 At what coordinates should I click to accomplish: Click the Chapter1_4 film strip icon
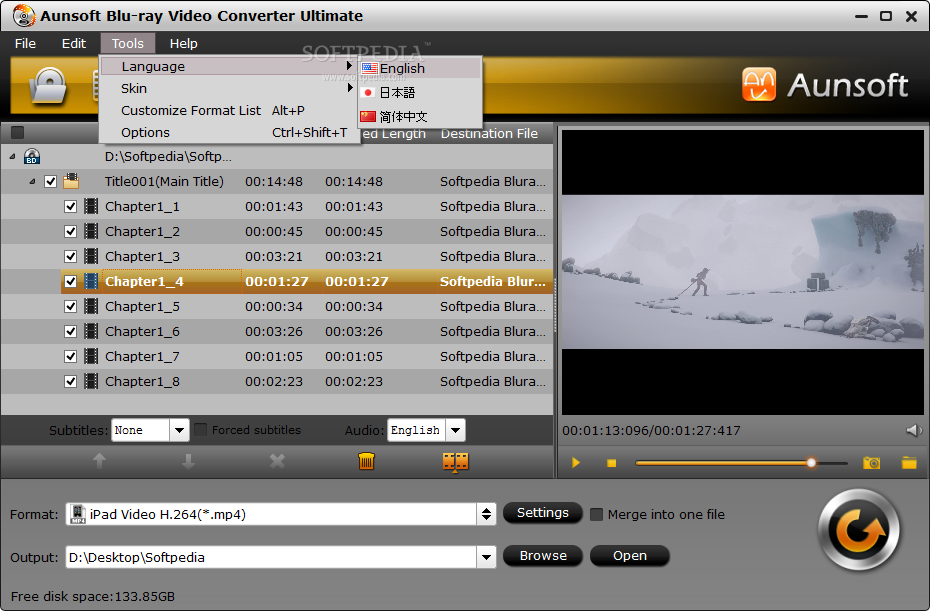pos(91,281)
